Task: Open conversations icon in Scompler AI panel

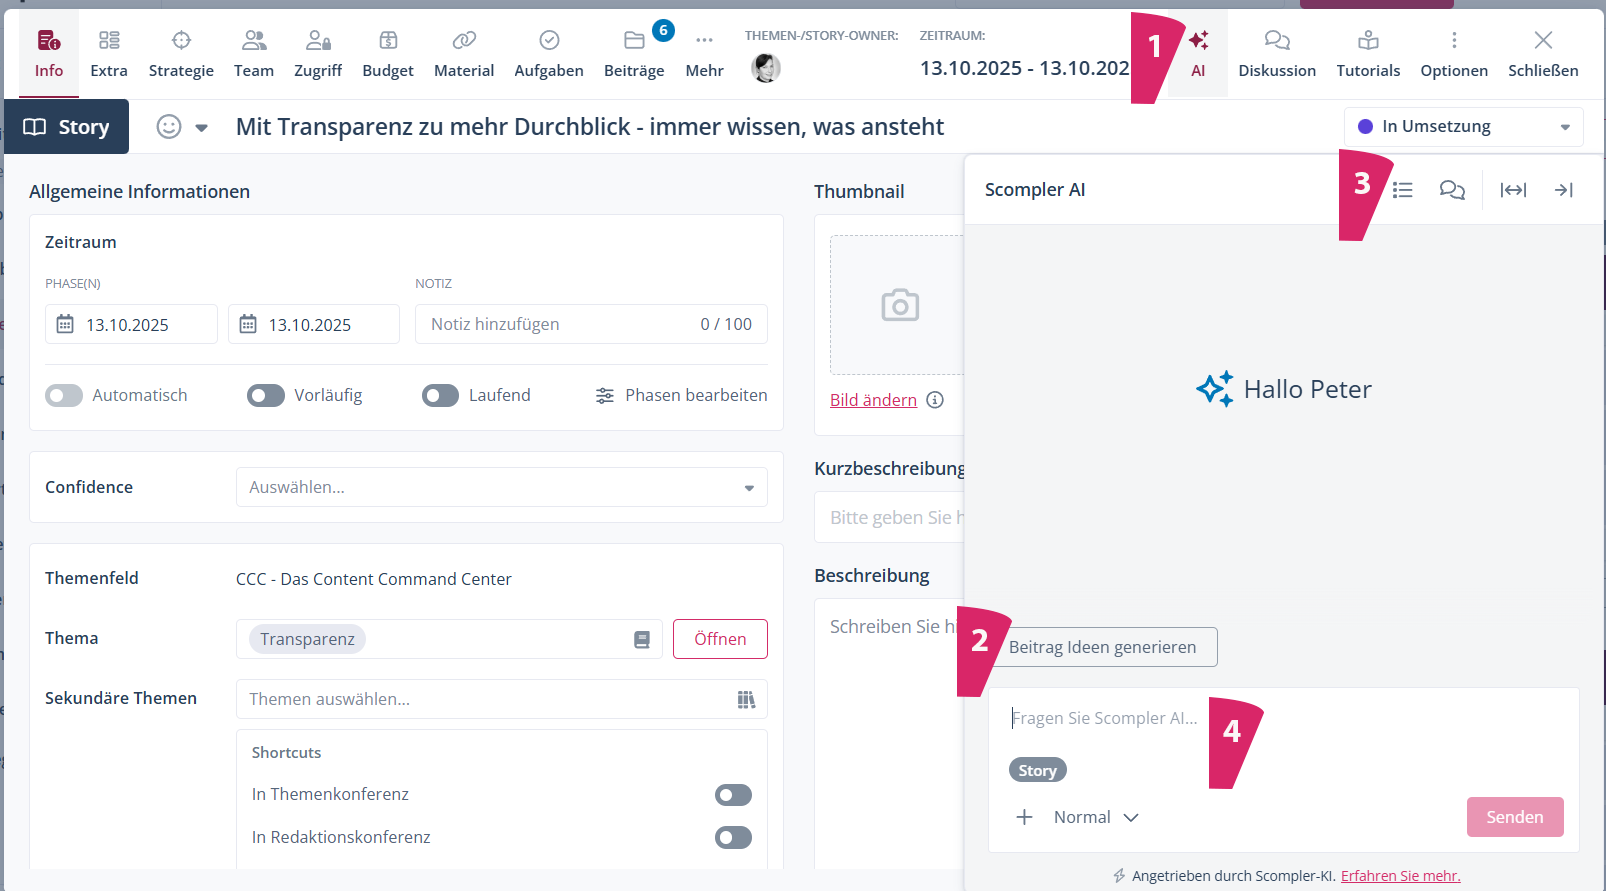Action: (1452, 190)
